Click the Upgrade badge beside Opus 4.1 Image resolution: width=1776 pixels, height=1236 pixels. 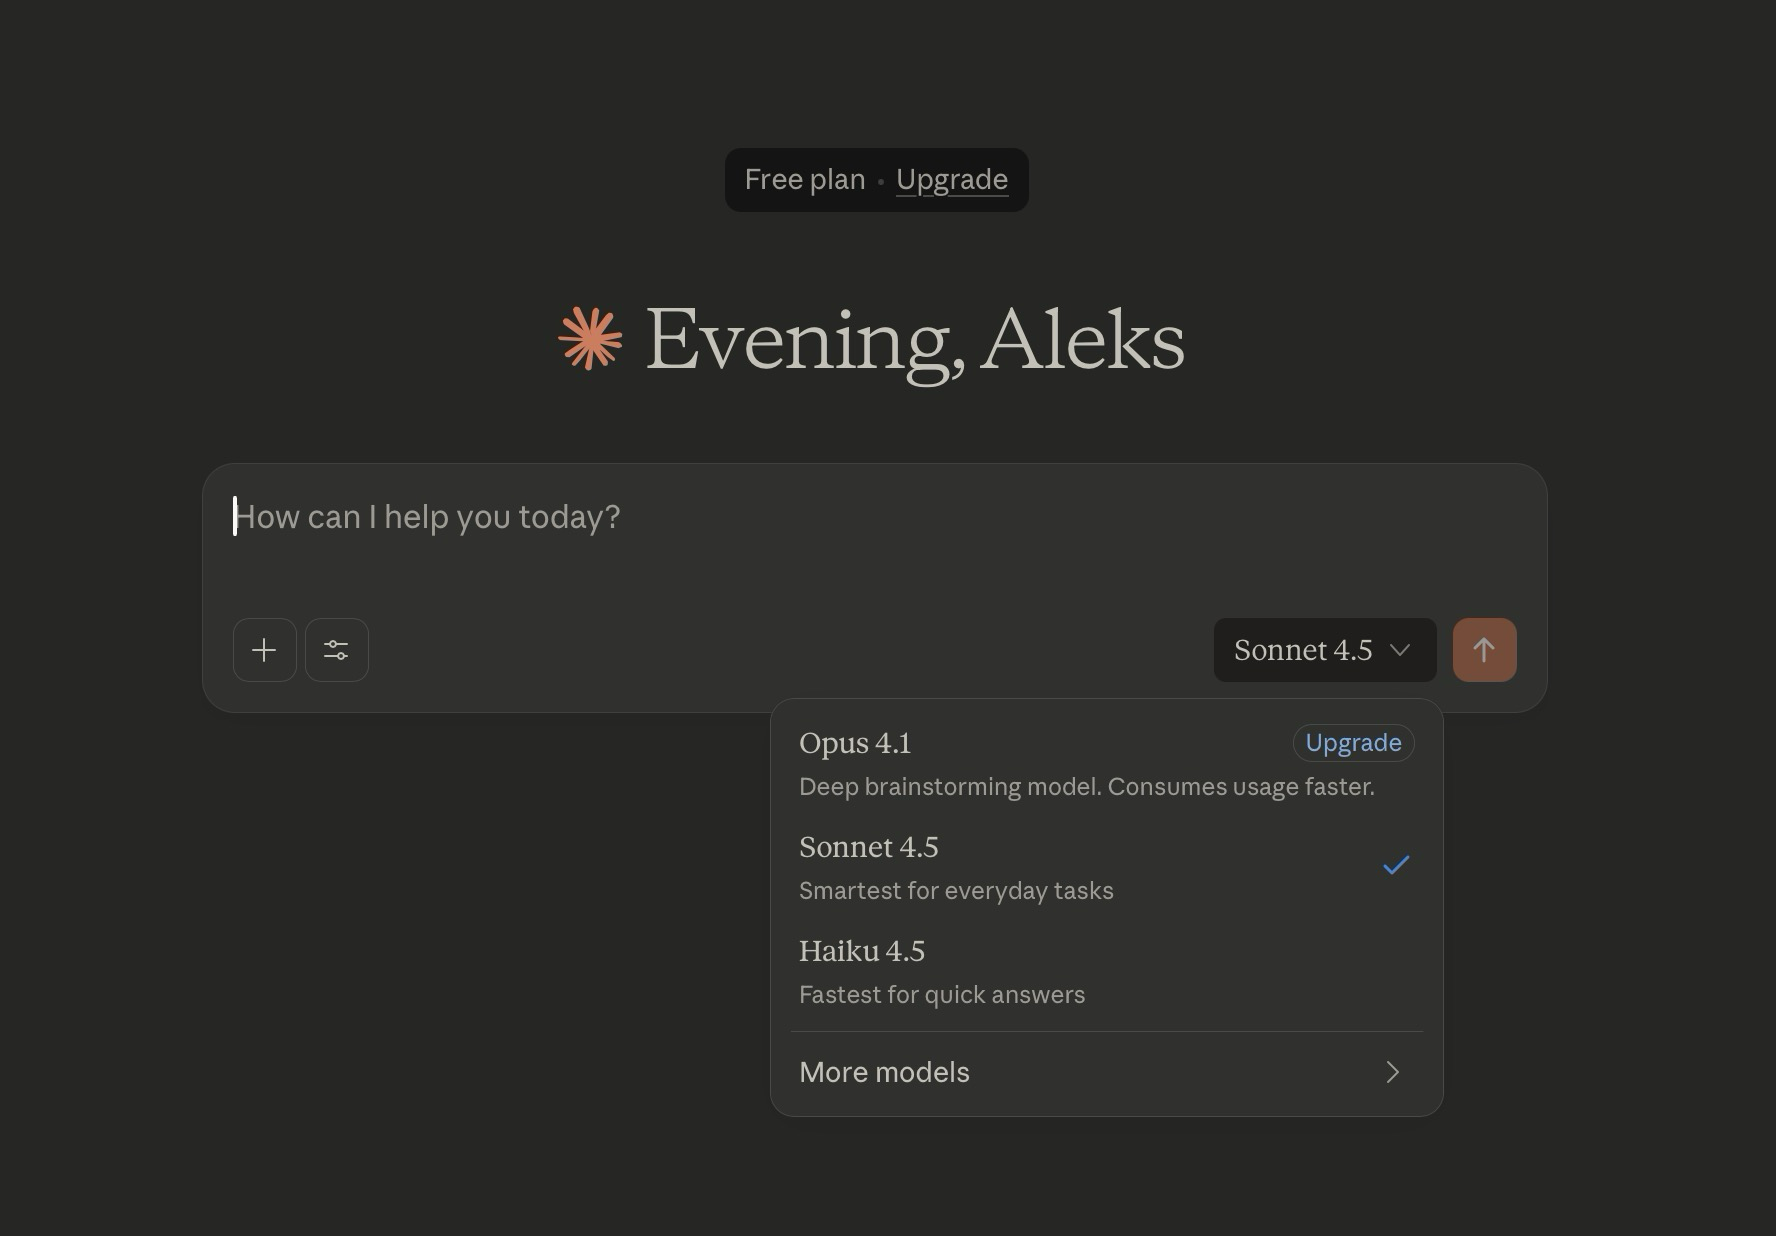(1353, 743)
